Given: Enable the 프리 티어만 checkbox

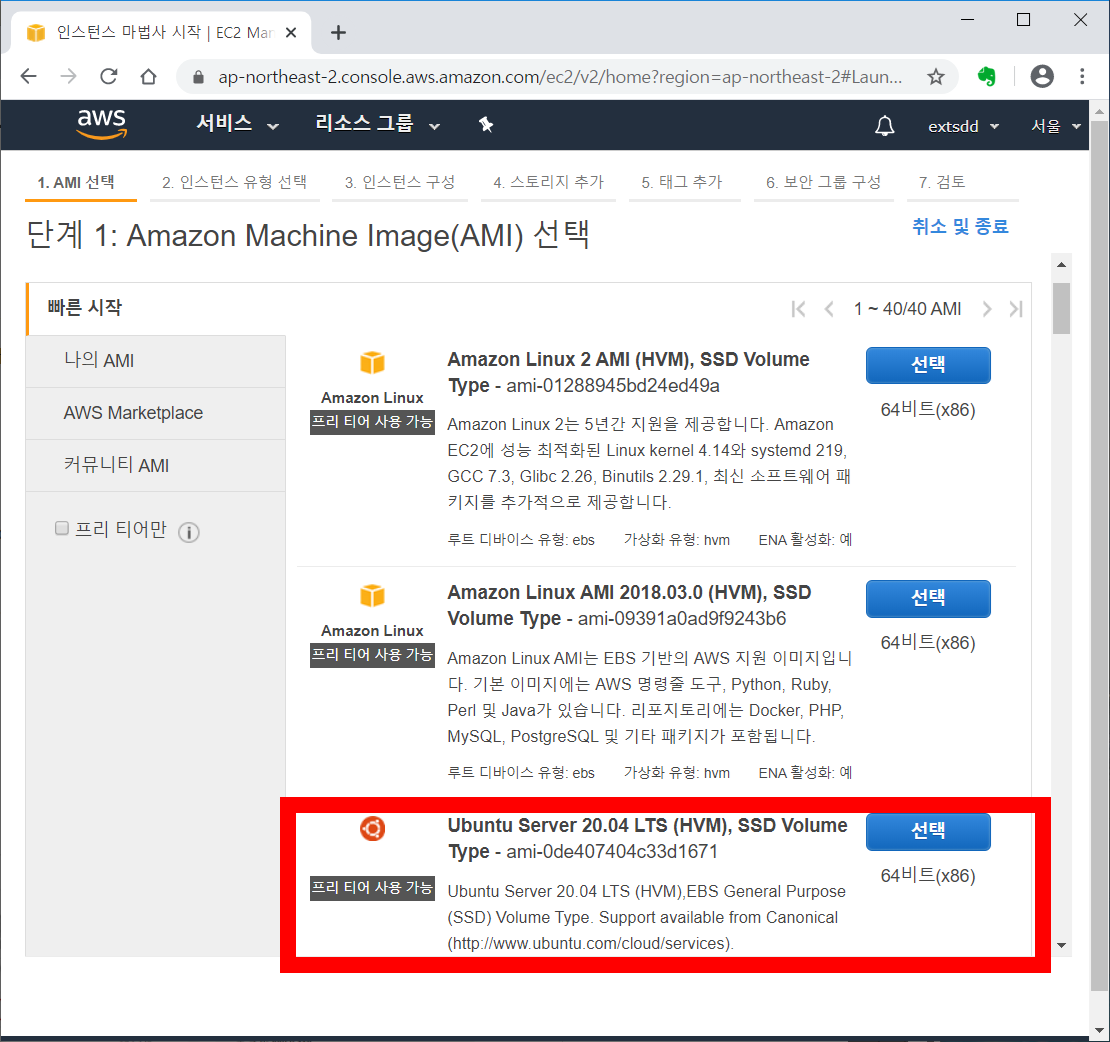Looking at the screenshot, I should pyautogui.click(x=62, y=528).
